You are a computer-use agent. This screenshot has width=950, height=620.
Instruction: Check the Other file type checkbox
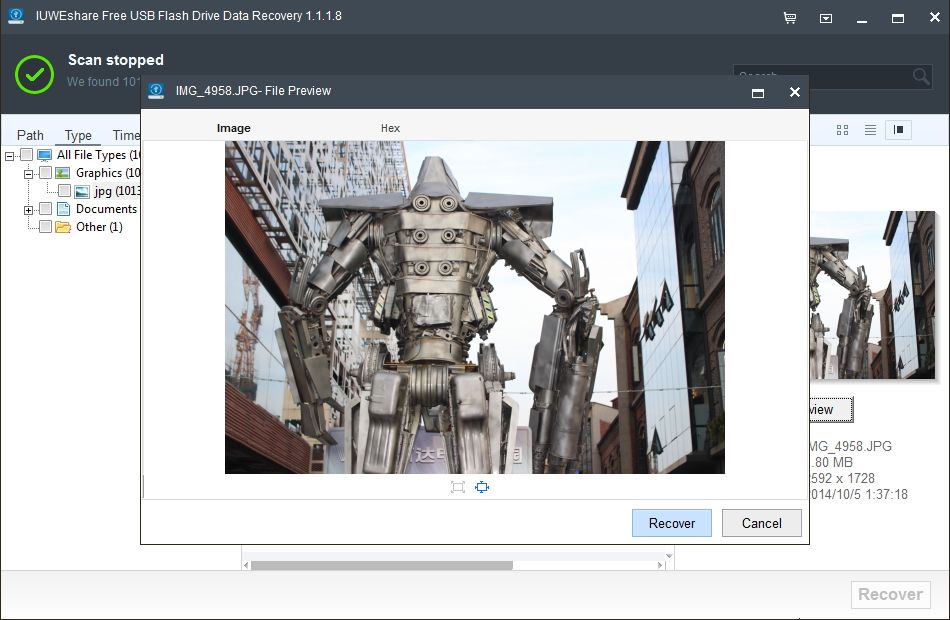46,226
